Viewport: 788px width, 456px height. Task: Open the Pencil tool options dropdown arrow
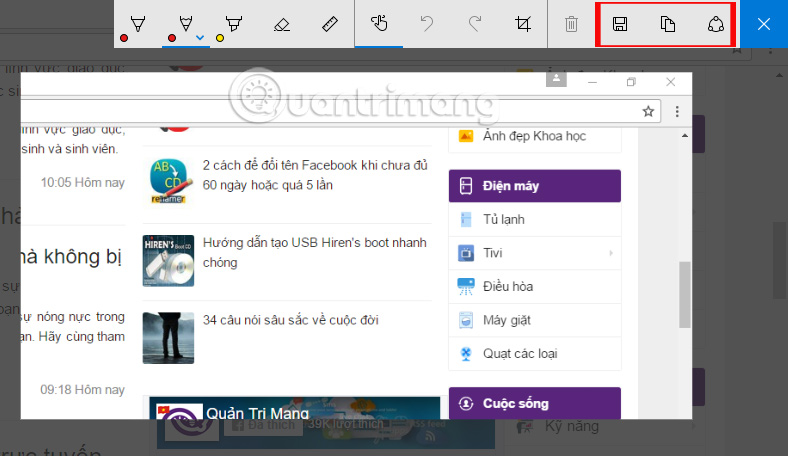click(200, 38)
